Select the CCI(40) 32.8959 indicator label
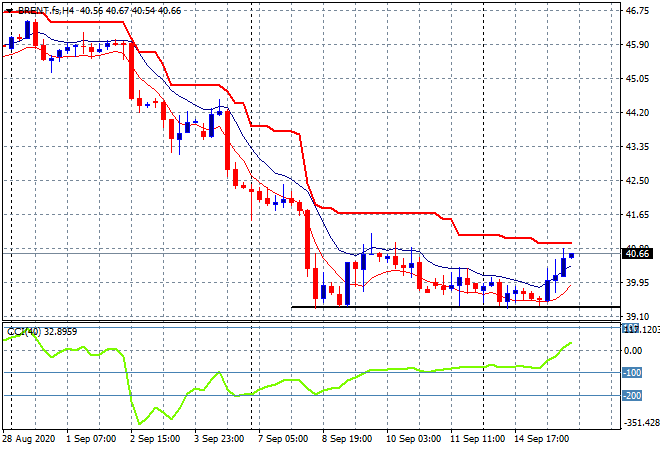The height and width of the screenshot is (450, 660). tap(42, 332)
